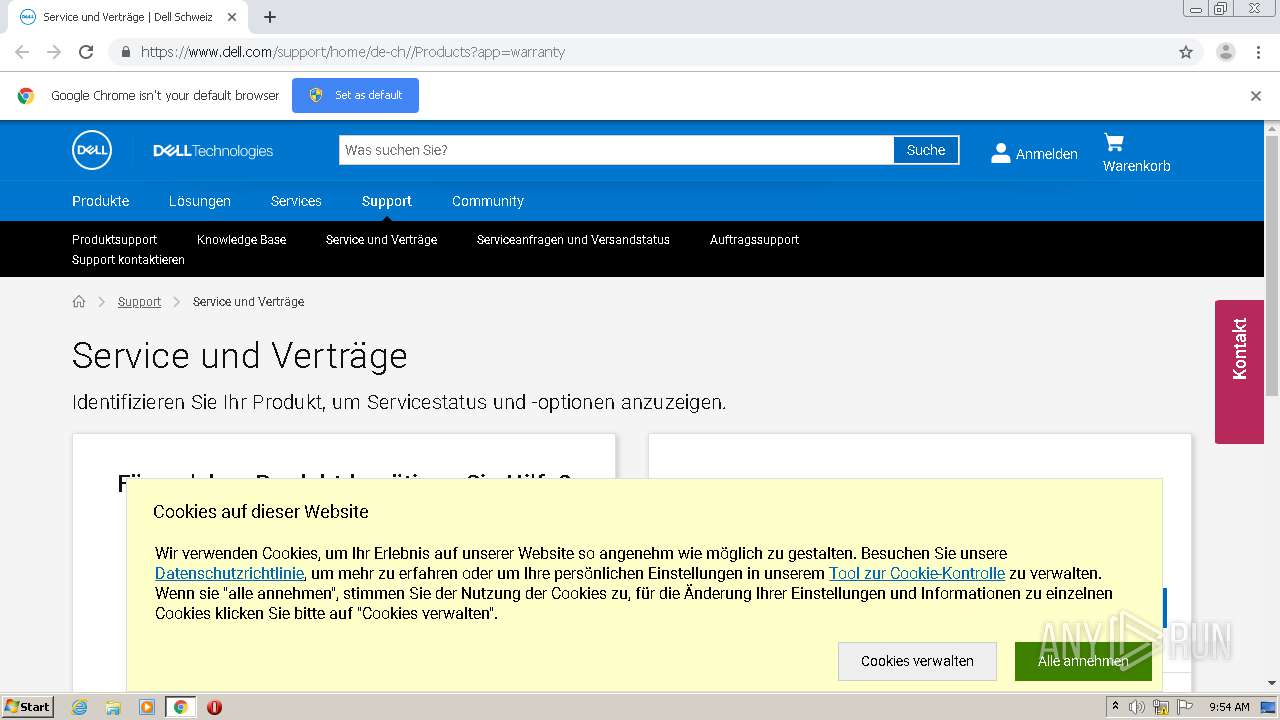This screenshot has height=720, width=1280.
Task: View site info via the lock icon
Action: (x=125, y=52)
